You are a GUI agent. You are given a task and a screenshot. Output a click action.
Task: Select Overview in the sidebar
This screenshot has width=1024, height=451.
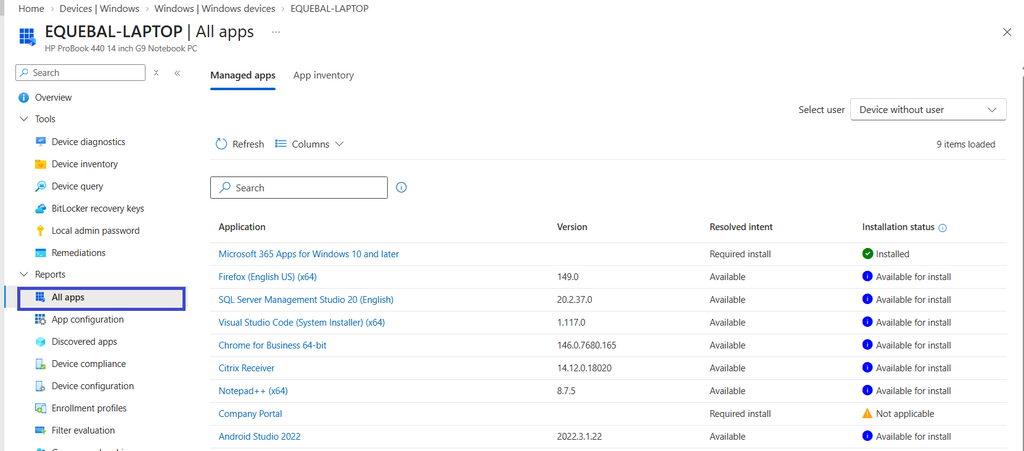[x=53, y=98]
